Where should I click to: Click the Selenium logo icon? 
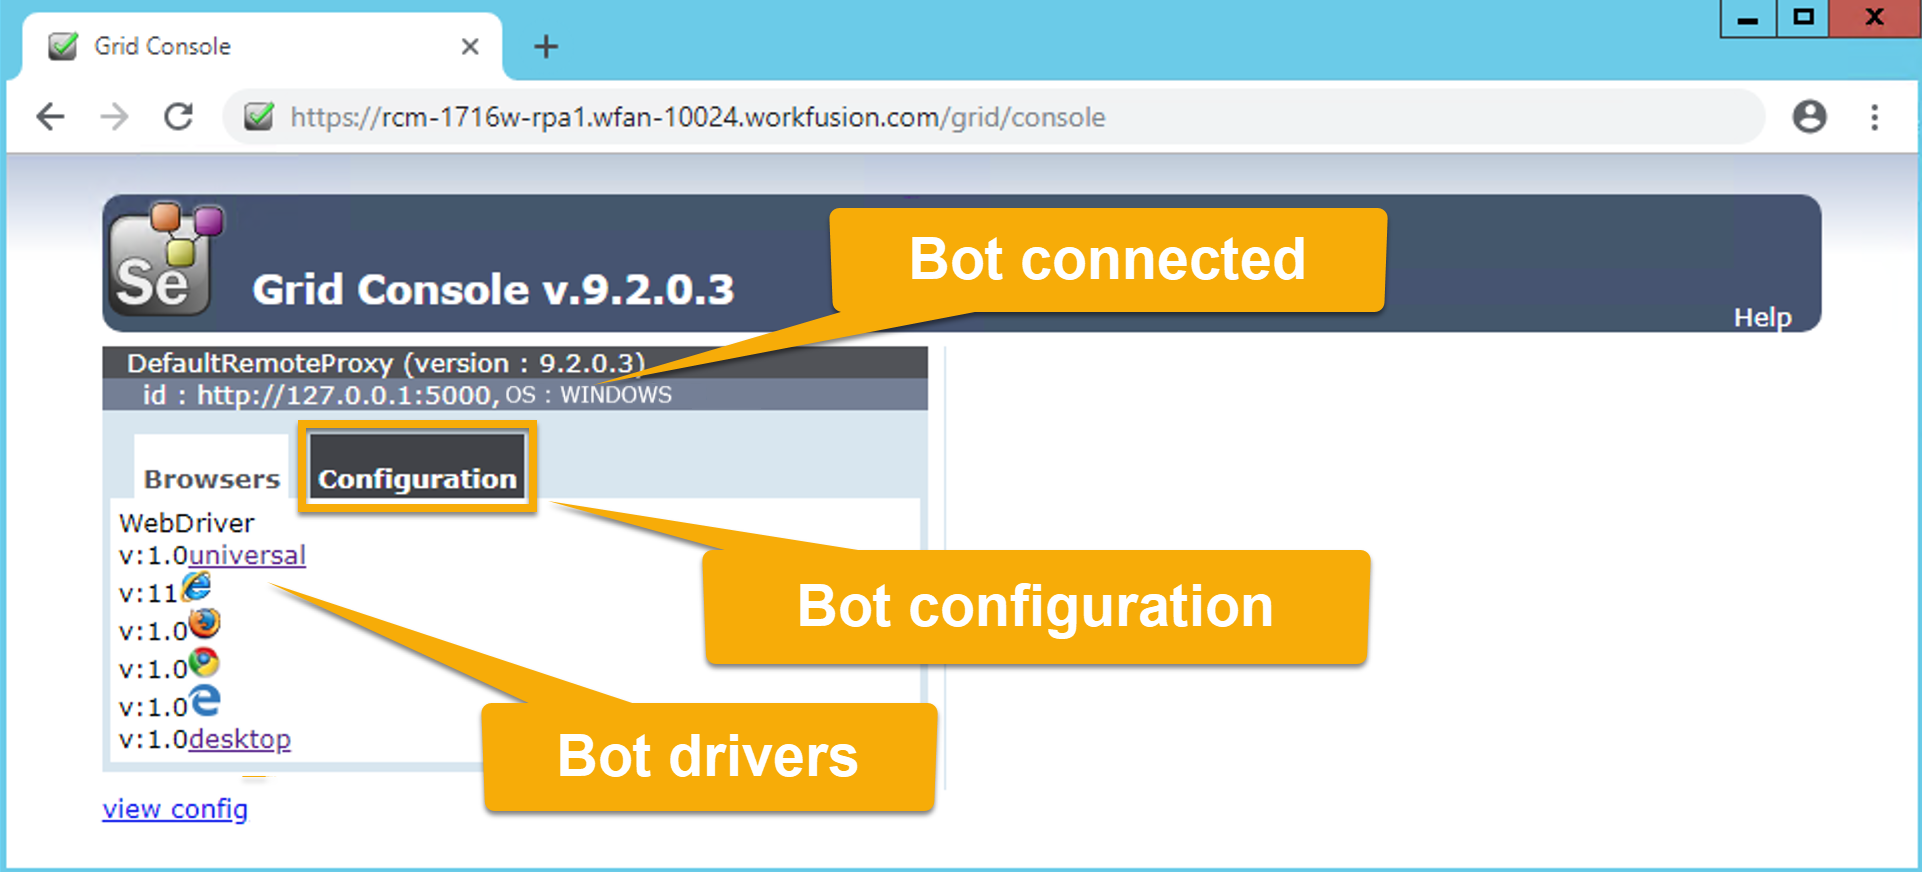click(x=165, y=260)
